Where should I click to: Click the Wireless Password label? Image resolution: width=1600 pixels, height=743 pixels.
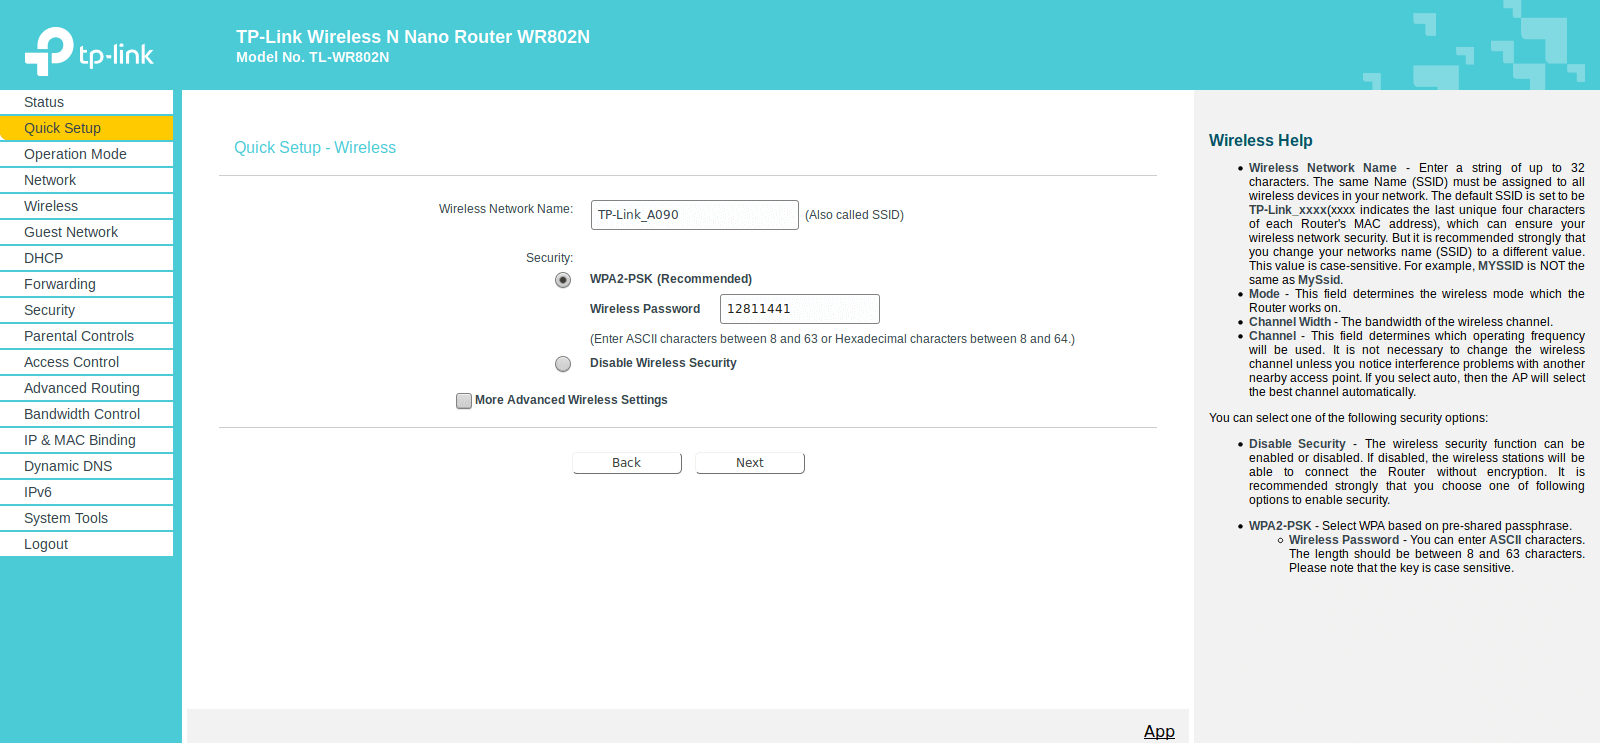645,309
